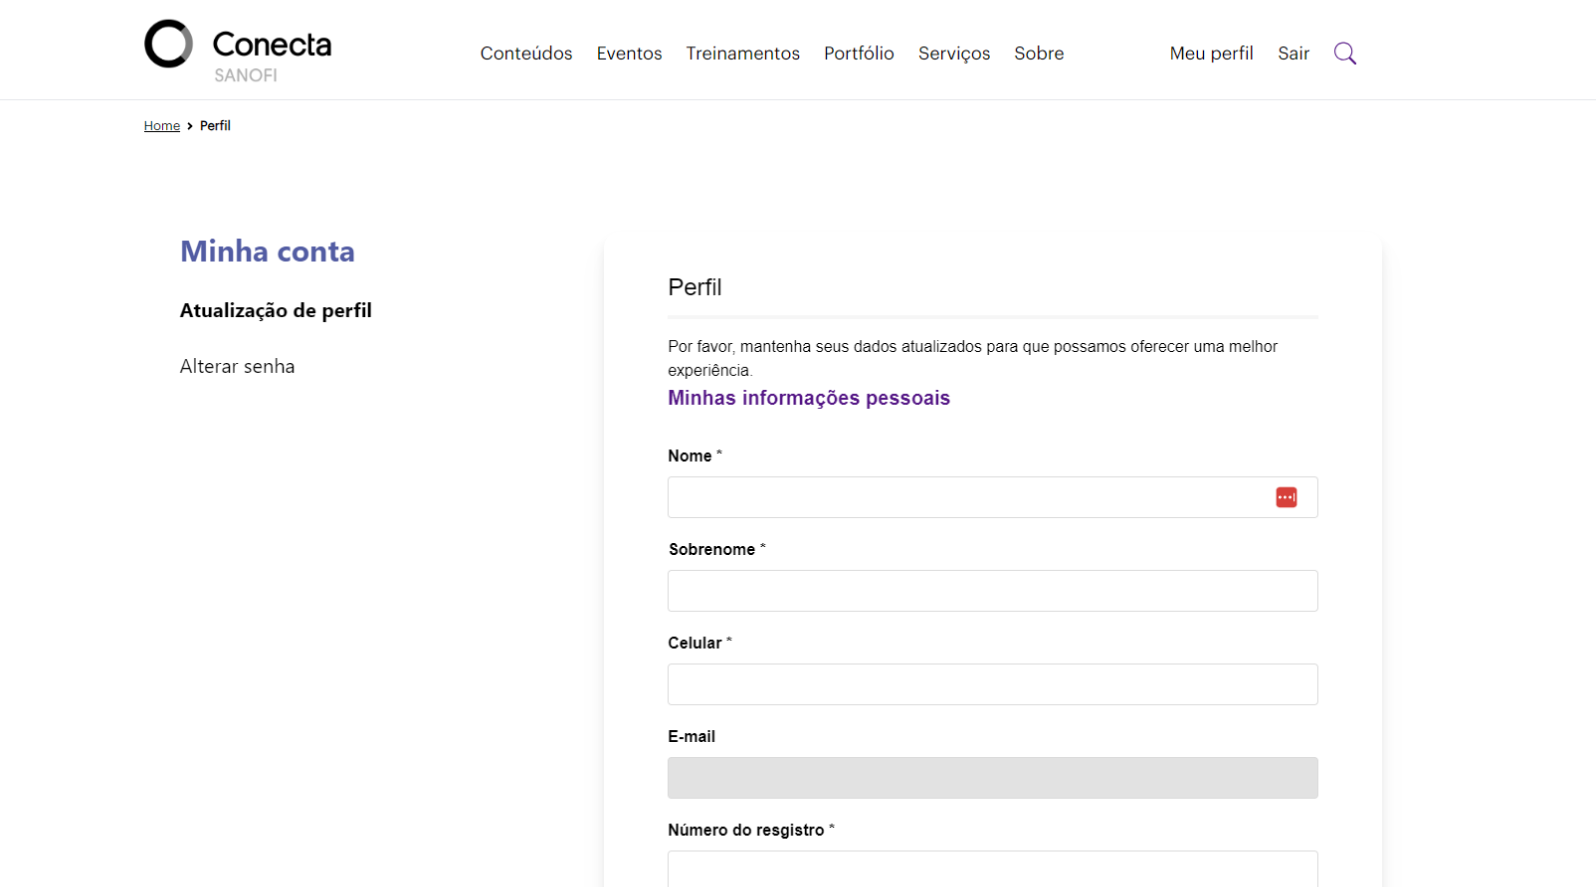
Task: Select Atualização de perfil in the sidebar
Action: [x=275, y=311]
